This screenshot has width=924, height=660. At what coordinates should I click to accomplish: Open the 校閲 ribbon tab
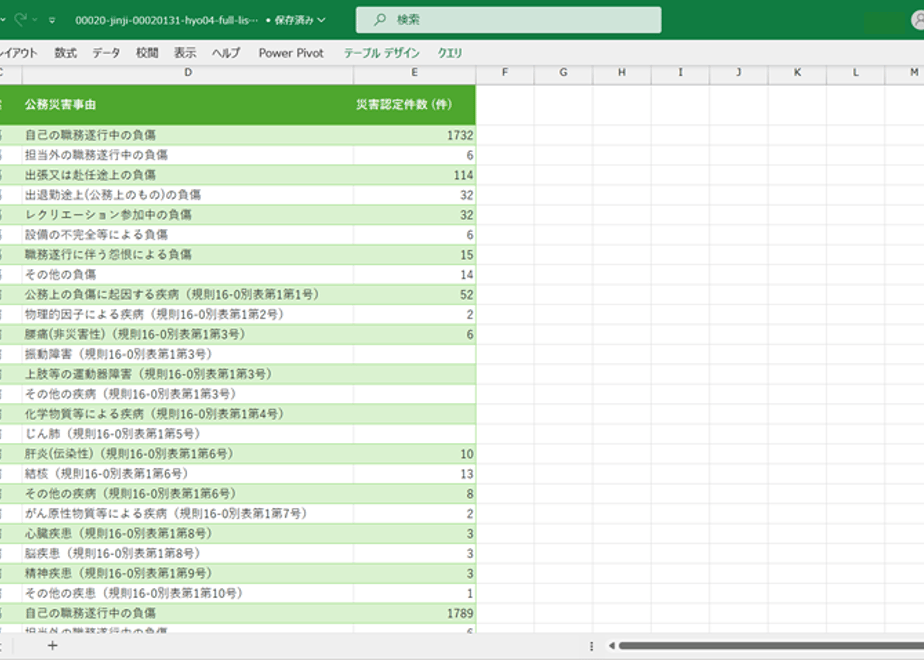pos(147,53)
